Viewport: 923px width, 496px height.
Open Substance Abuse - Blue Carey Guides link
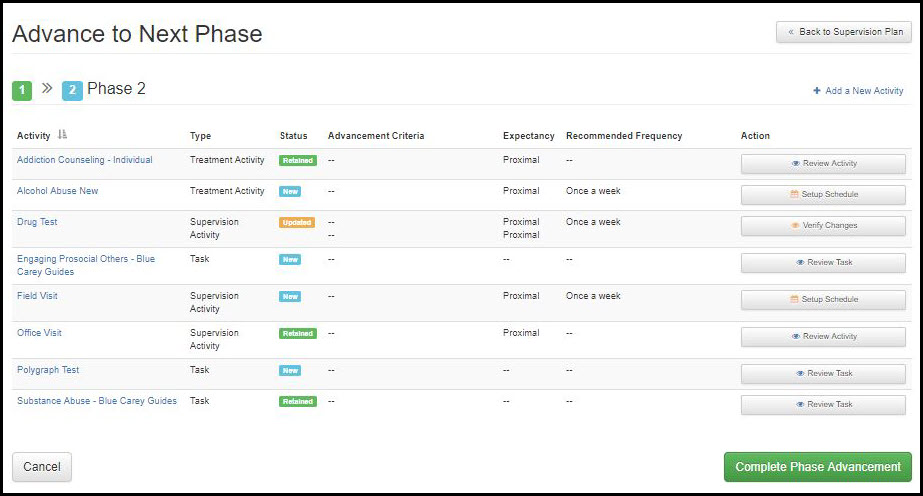click(x=96, y=401)
